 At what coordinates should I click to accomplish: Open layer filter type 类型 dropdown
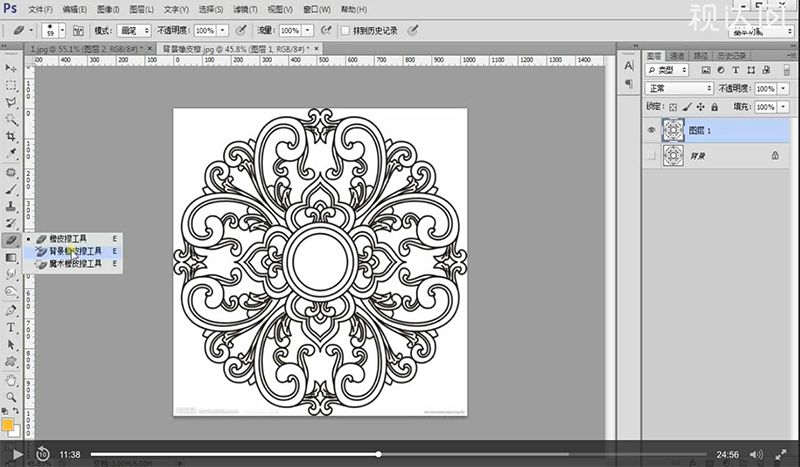(667, 70)
